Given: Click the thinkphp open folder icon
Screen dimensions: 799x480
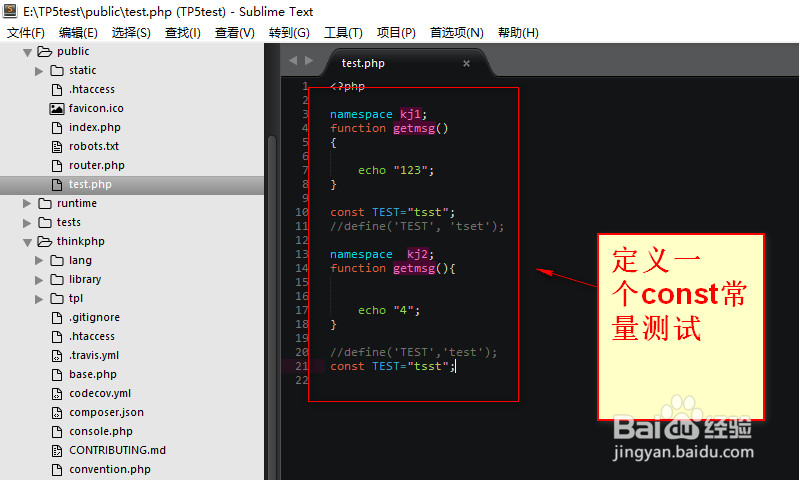Looking at the screenshot, I should point(45,242).
